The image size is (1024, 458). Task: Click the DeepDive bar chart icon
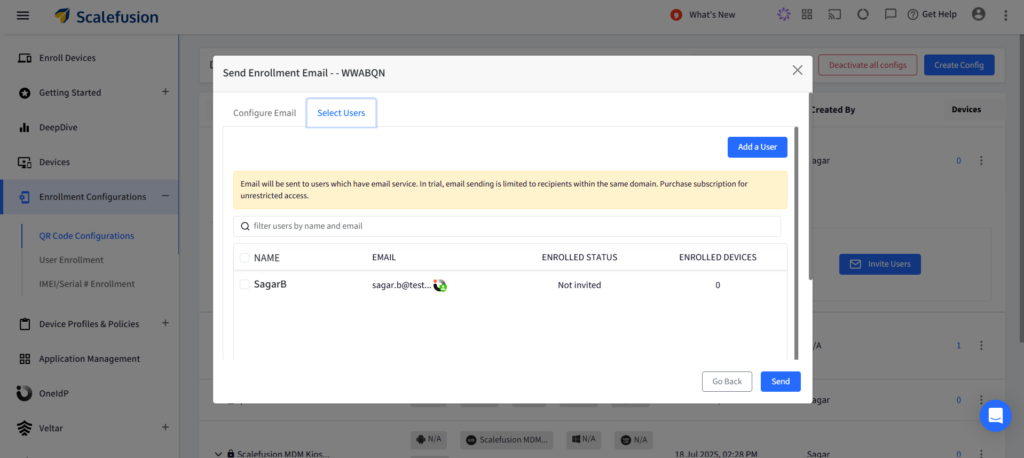[x=24, y=127]
